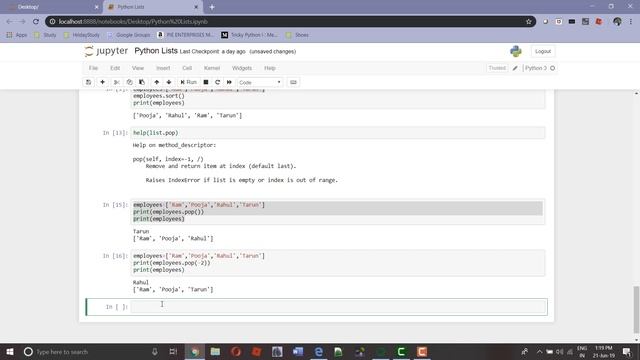This screenshot has height=360, width=640.
Task: Open the command palette keyboard icon
Action: (x=293, y=82)
